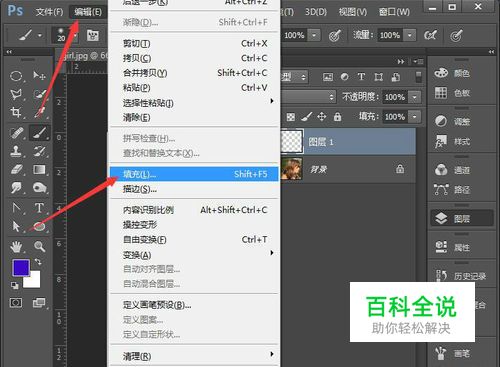Screen dimensions: 500x367
Task: Select the Clone Stamp tool
Action: [16, 151]
